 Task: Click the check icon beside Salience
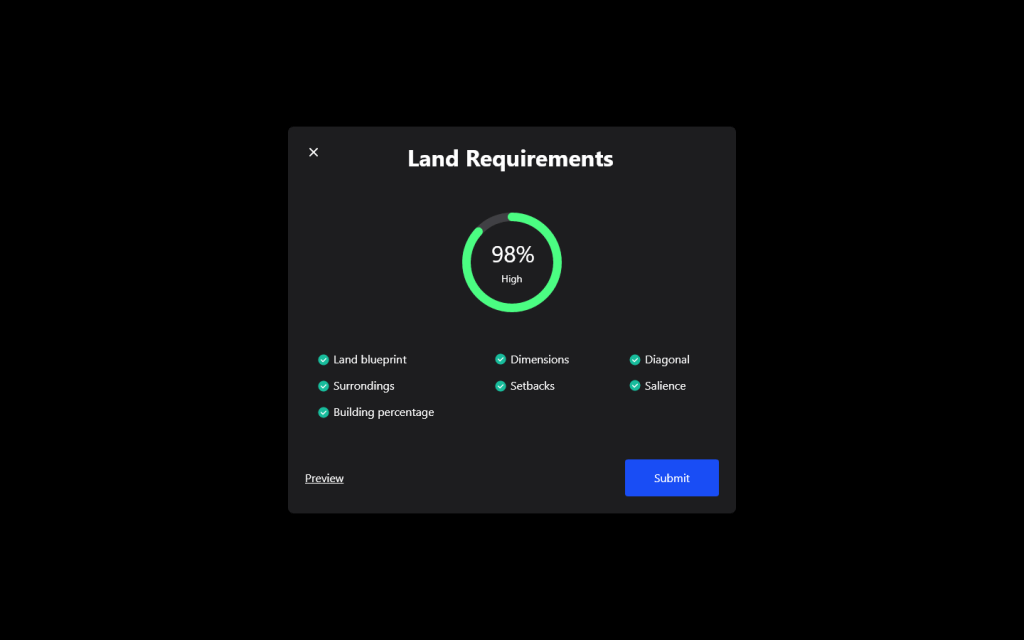(634, 386)
